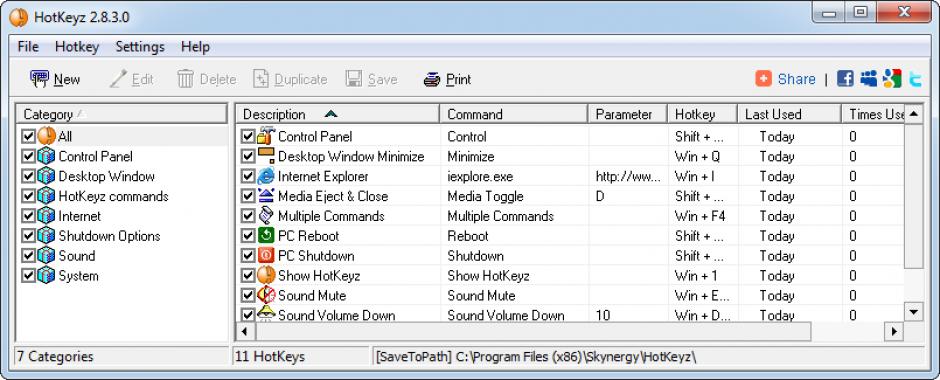Viewport: 940px width, 380px height.
Task: Uncheck the Desktop Window category checkbox
Action: coord(28,176)
